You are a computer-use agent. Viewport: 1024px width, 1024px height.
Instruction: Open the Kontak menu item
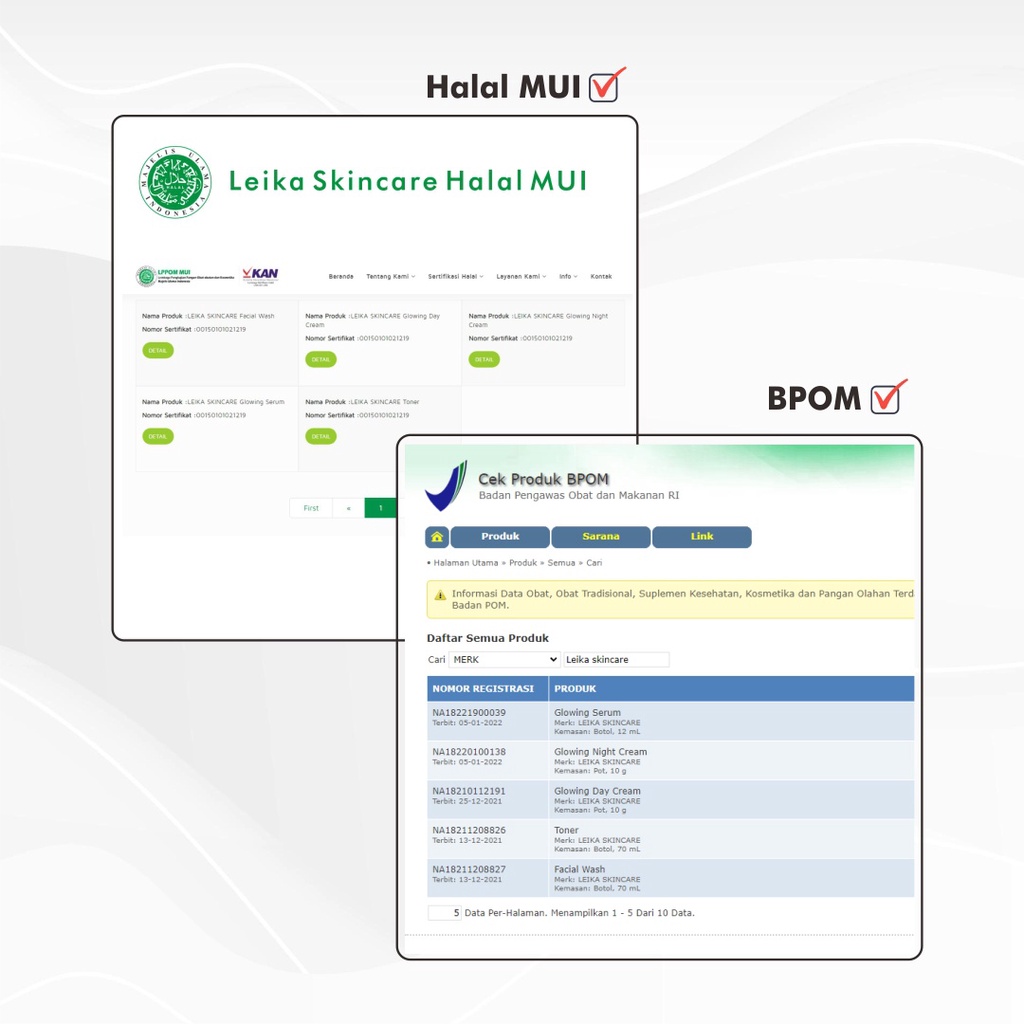click(x=601, y=277)
